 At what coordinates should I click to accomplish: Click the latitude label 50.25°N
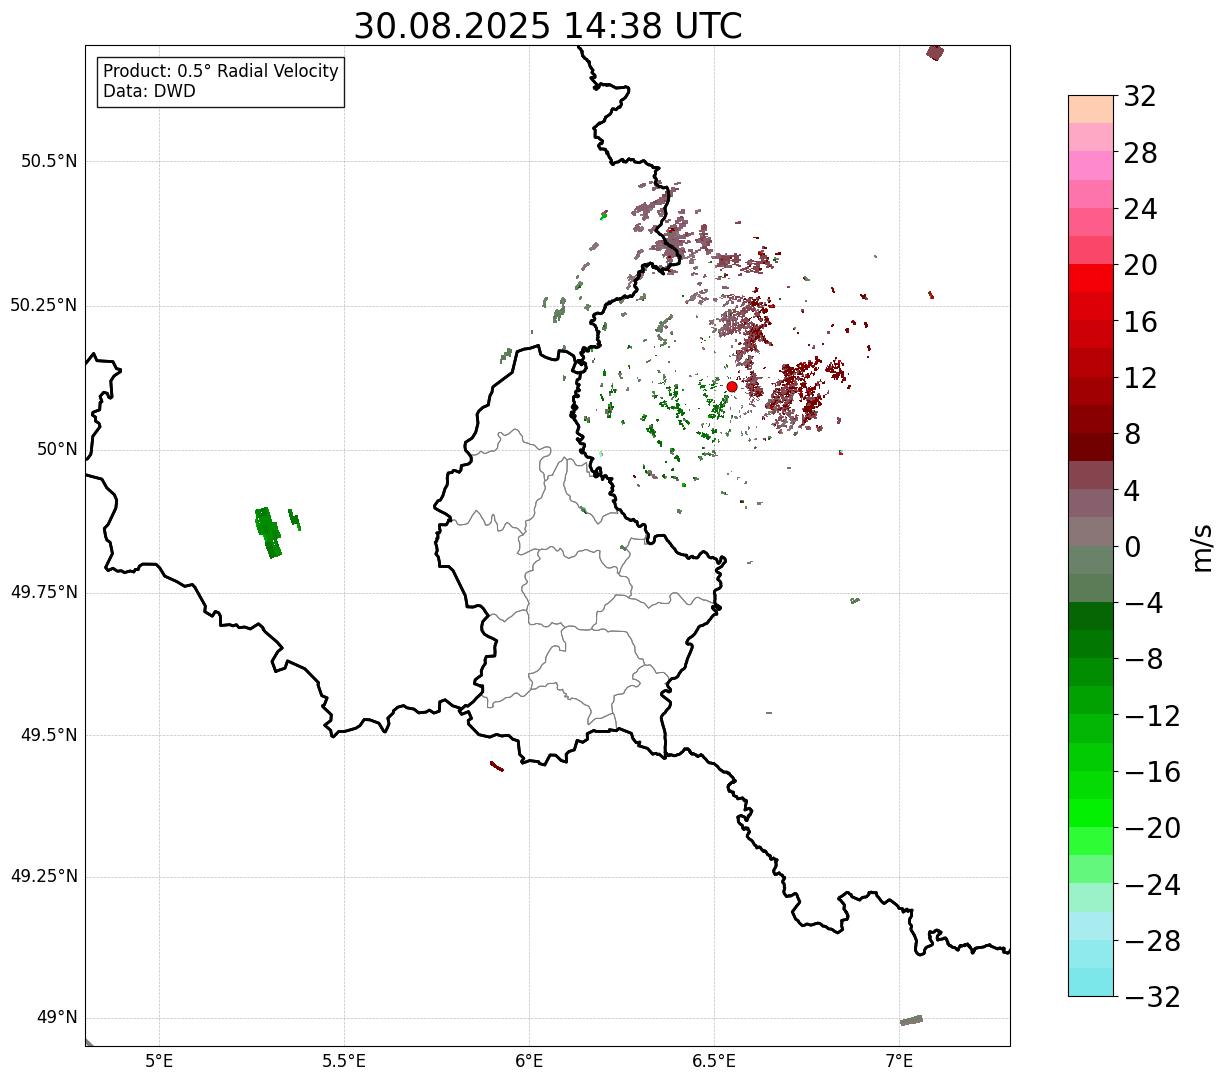coord(44,305)
